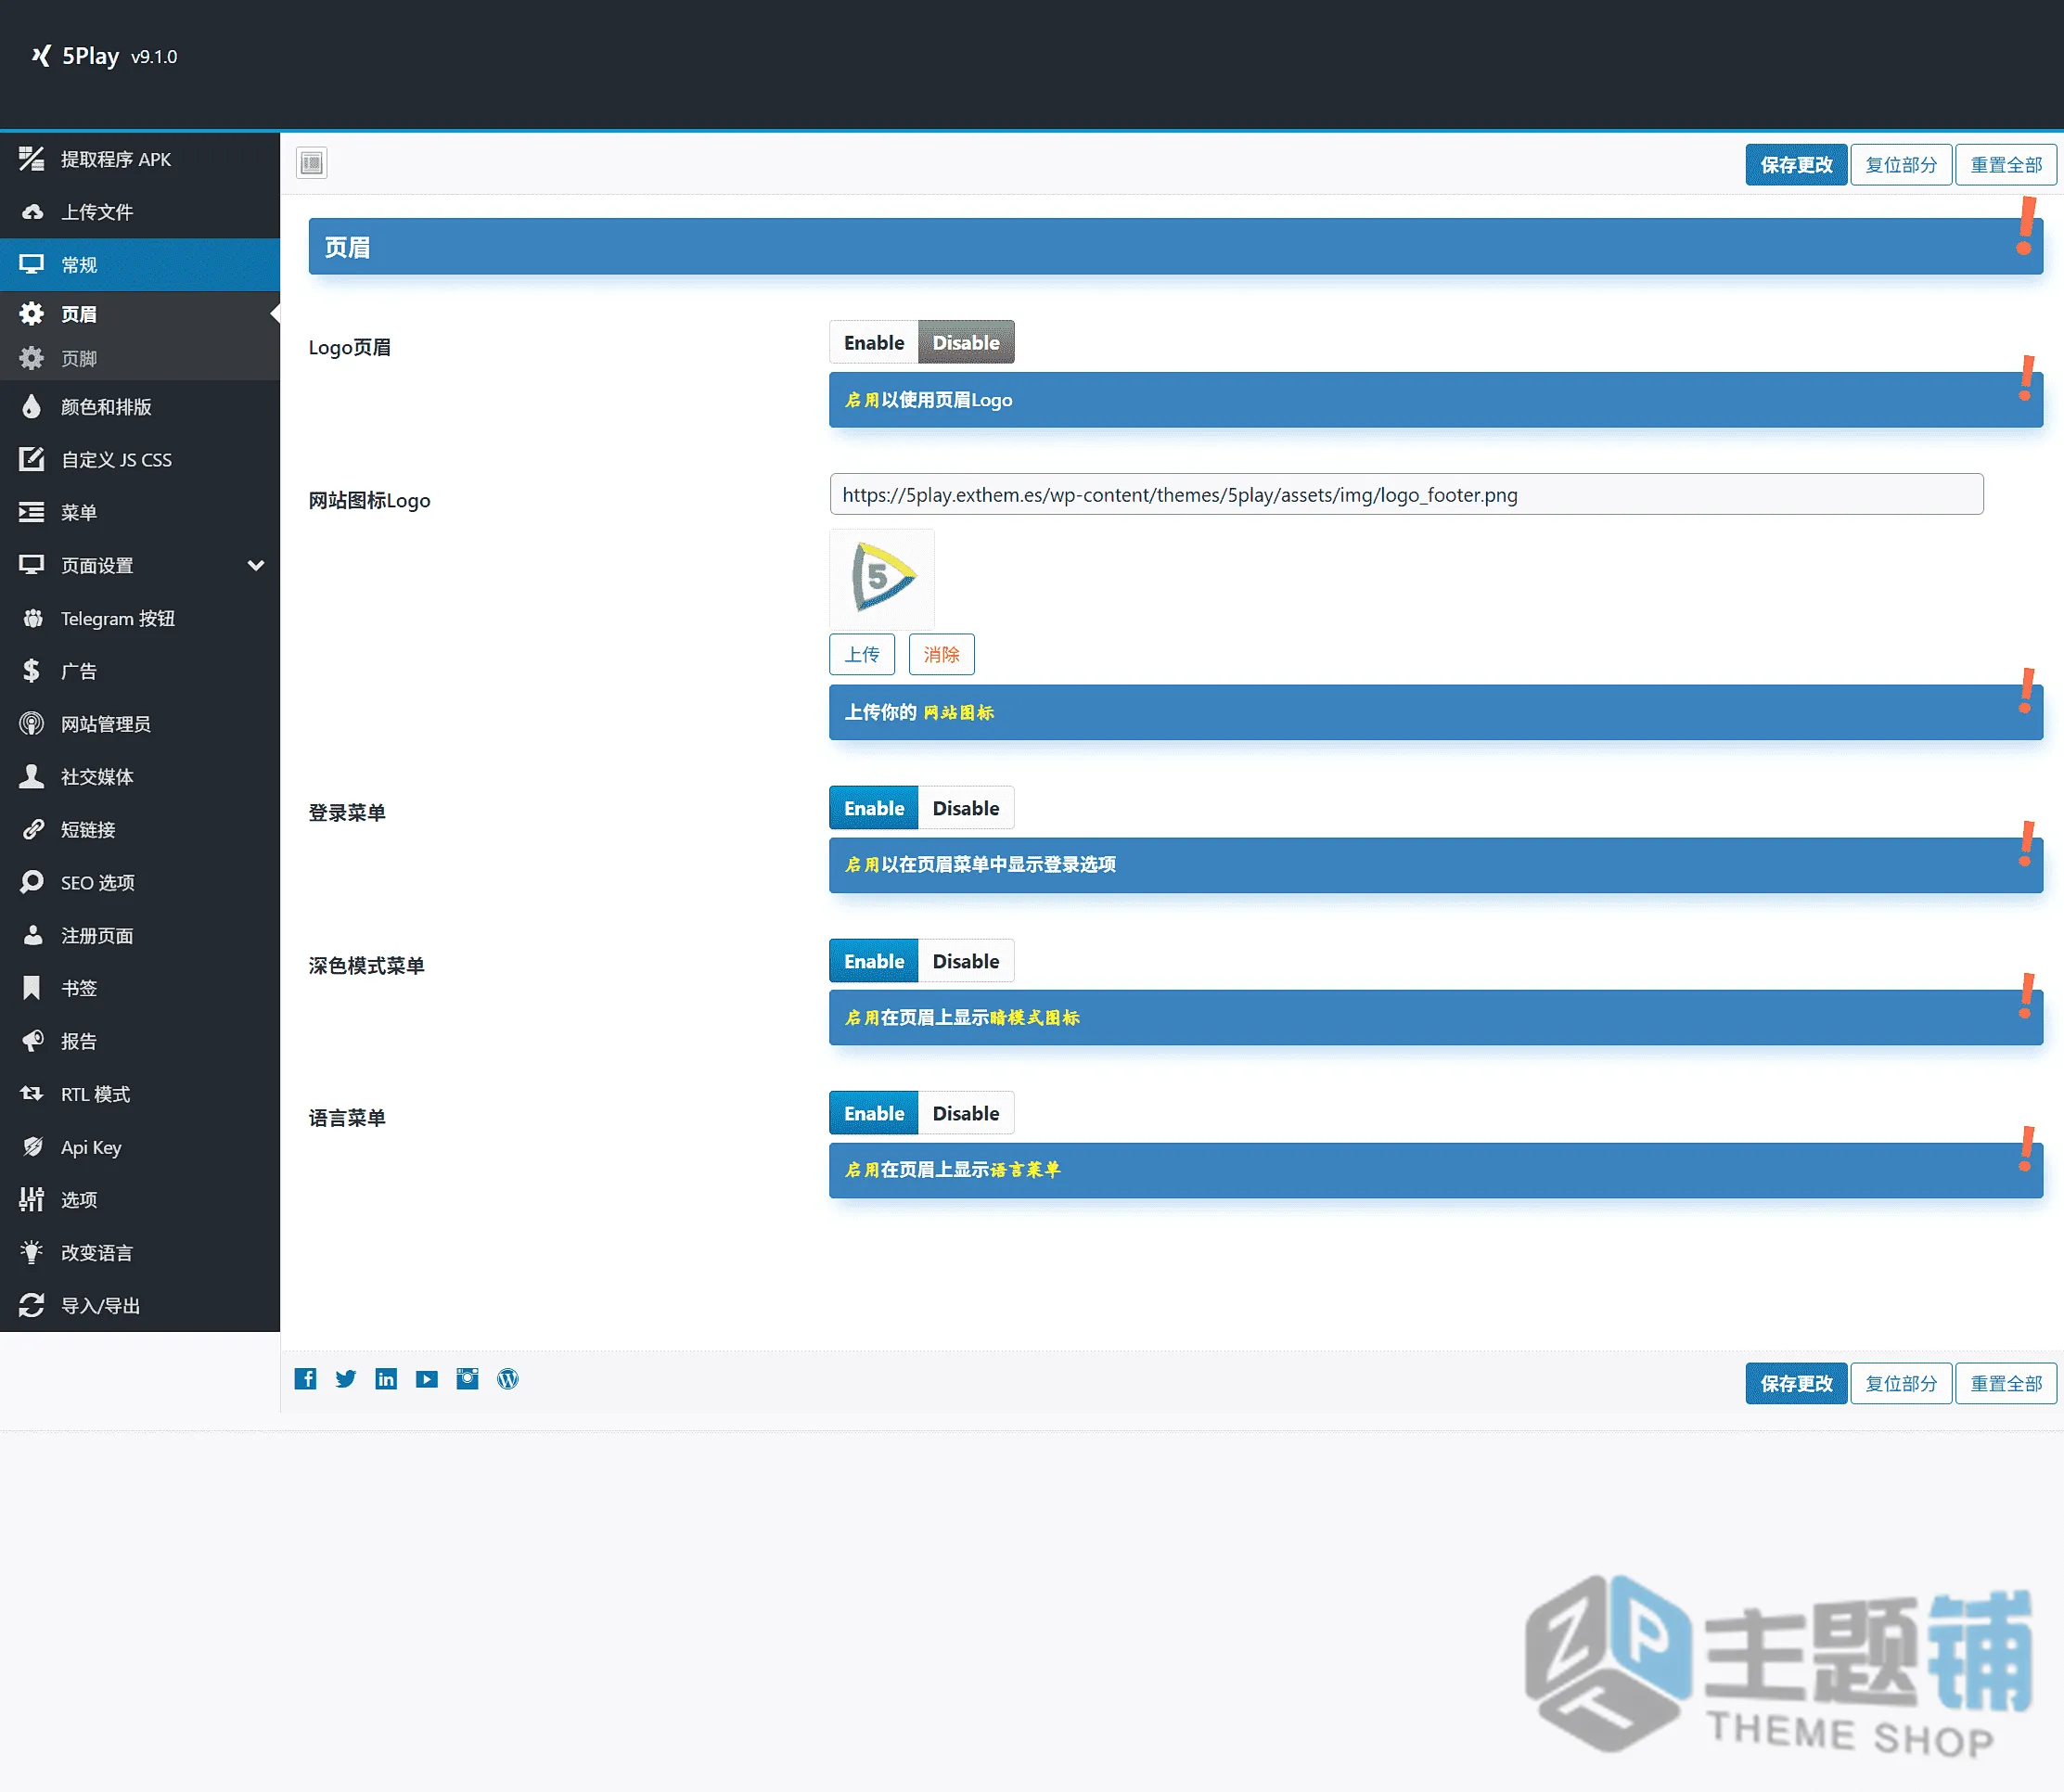This screenshot has height=1792, width=2064.
Task: Open the YouTube footer icon
Action: (x=427, y=1379)
